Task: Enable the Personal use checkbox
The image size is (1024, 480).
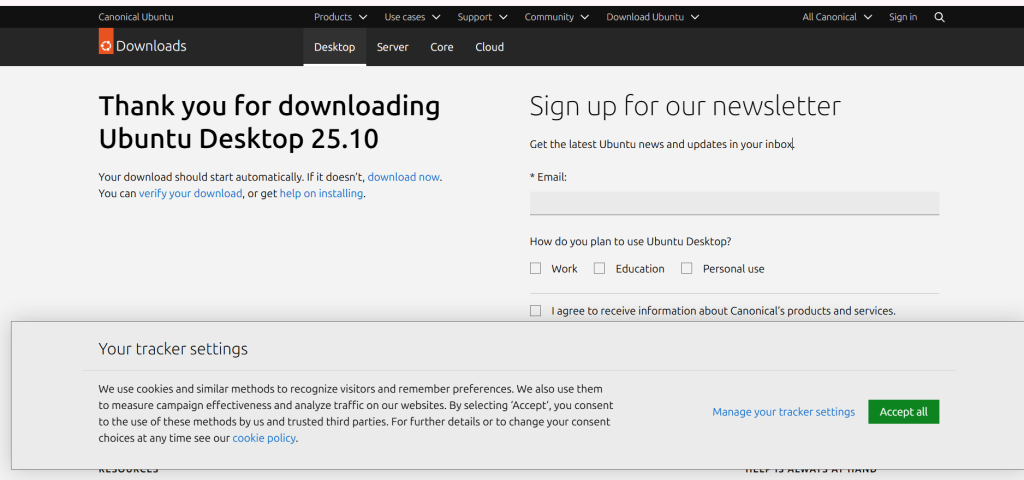Action: (687, 268)
